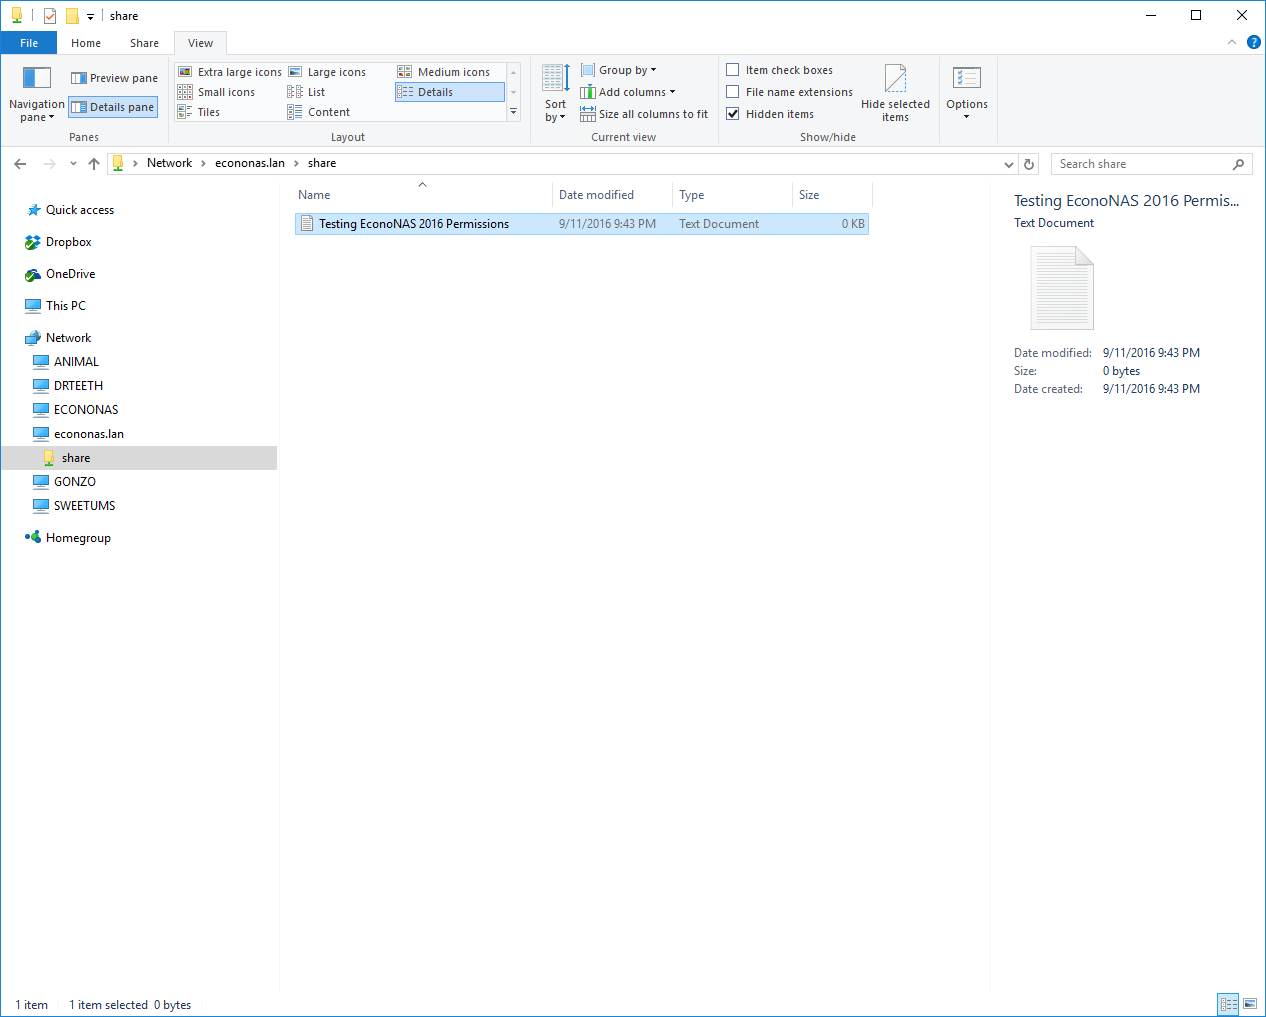Image resolution: width=1266 pixels, height=1017 pixels.
Task: Switch to large thumbnails via status bar icon
Action: (1250, 1004)
